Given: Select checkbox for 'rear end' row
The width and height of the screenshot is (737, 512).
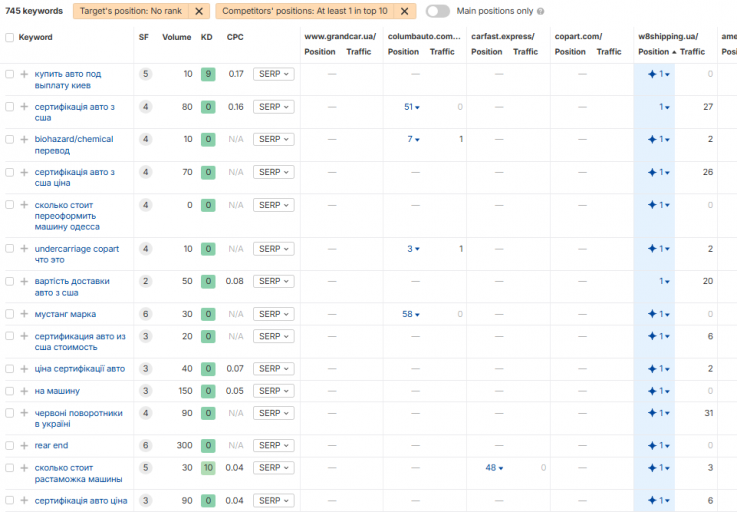Looking at the screenshot, I should pyautogui.click(x=9, y=445).
